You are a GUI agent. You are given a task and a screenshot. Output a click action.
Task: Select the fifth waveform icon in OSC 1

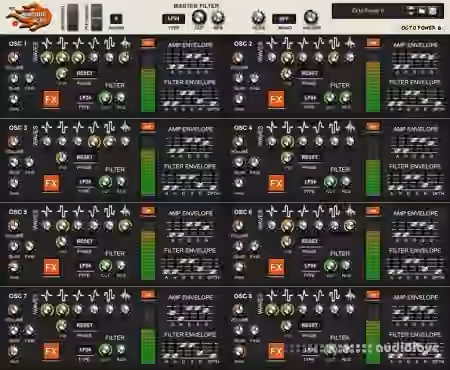tap(109, 43)
